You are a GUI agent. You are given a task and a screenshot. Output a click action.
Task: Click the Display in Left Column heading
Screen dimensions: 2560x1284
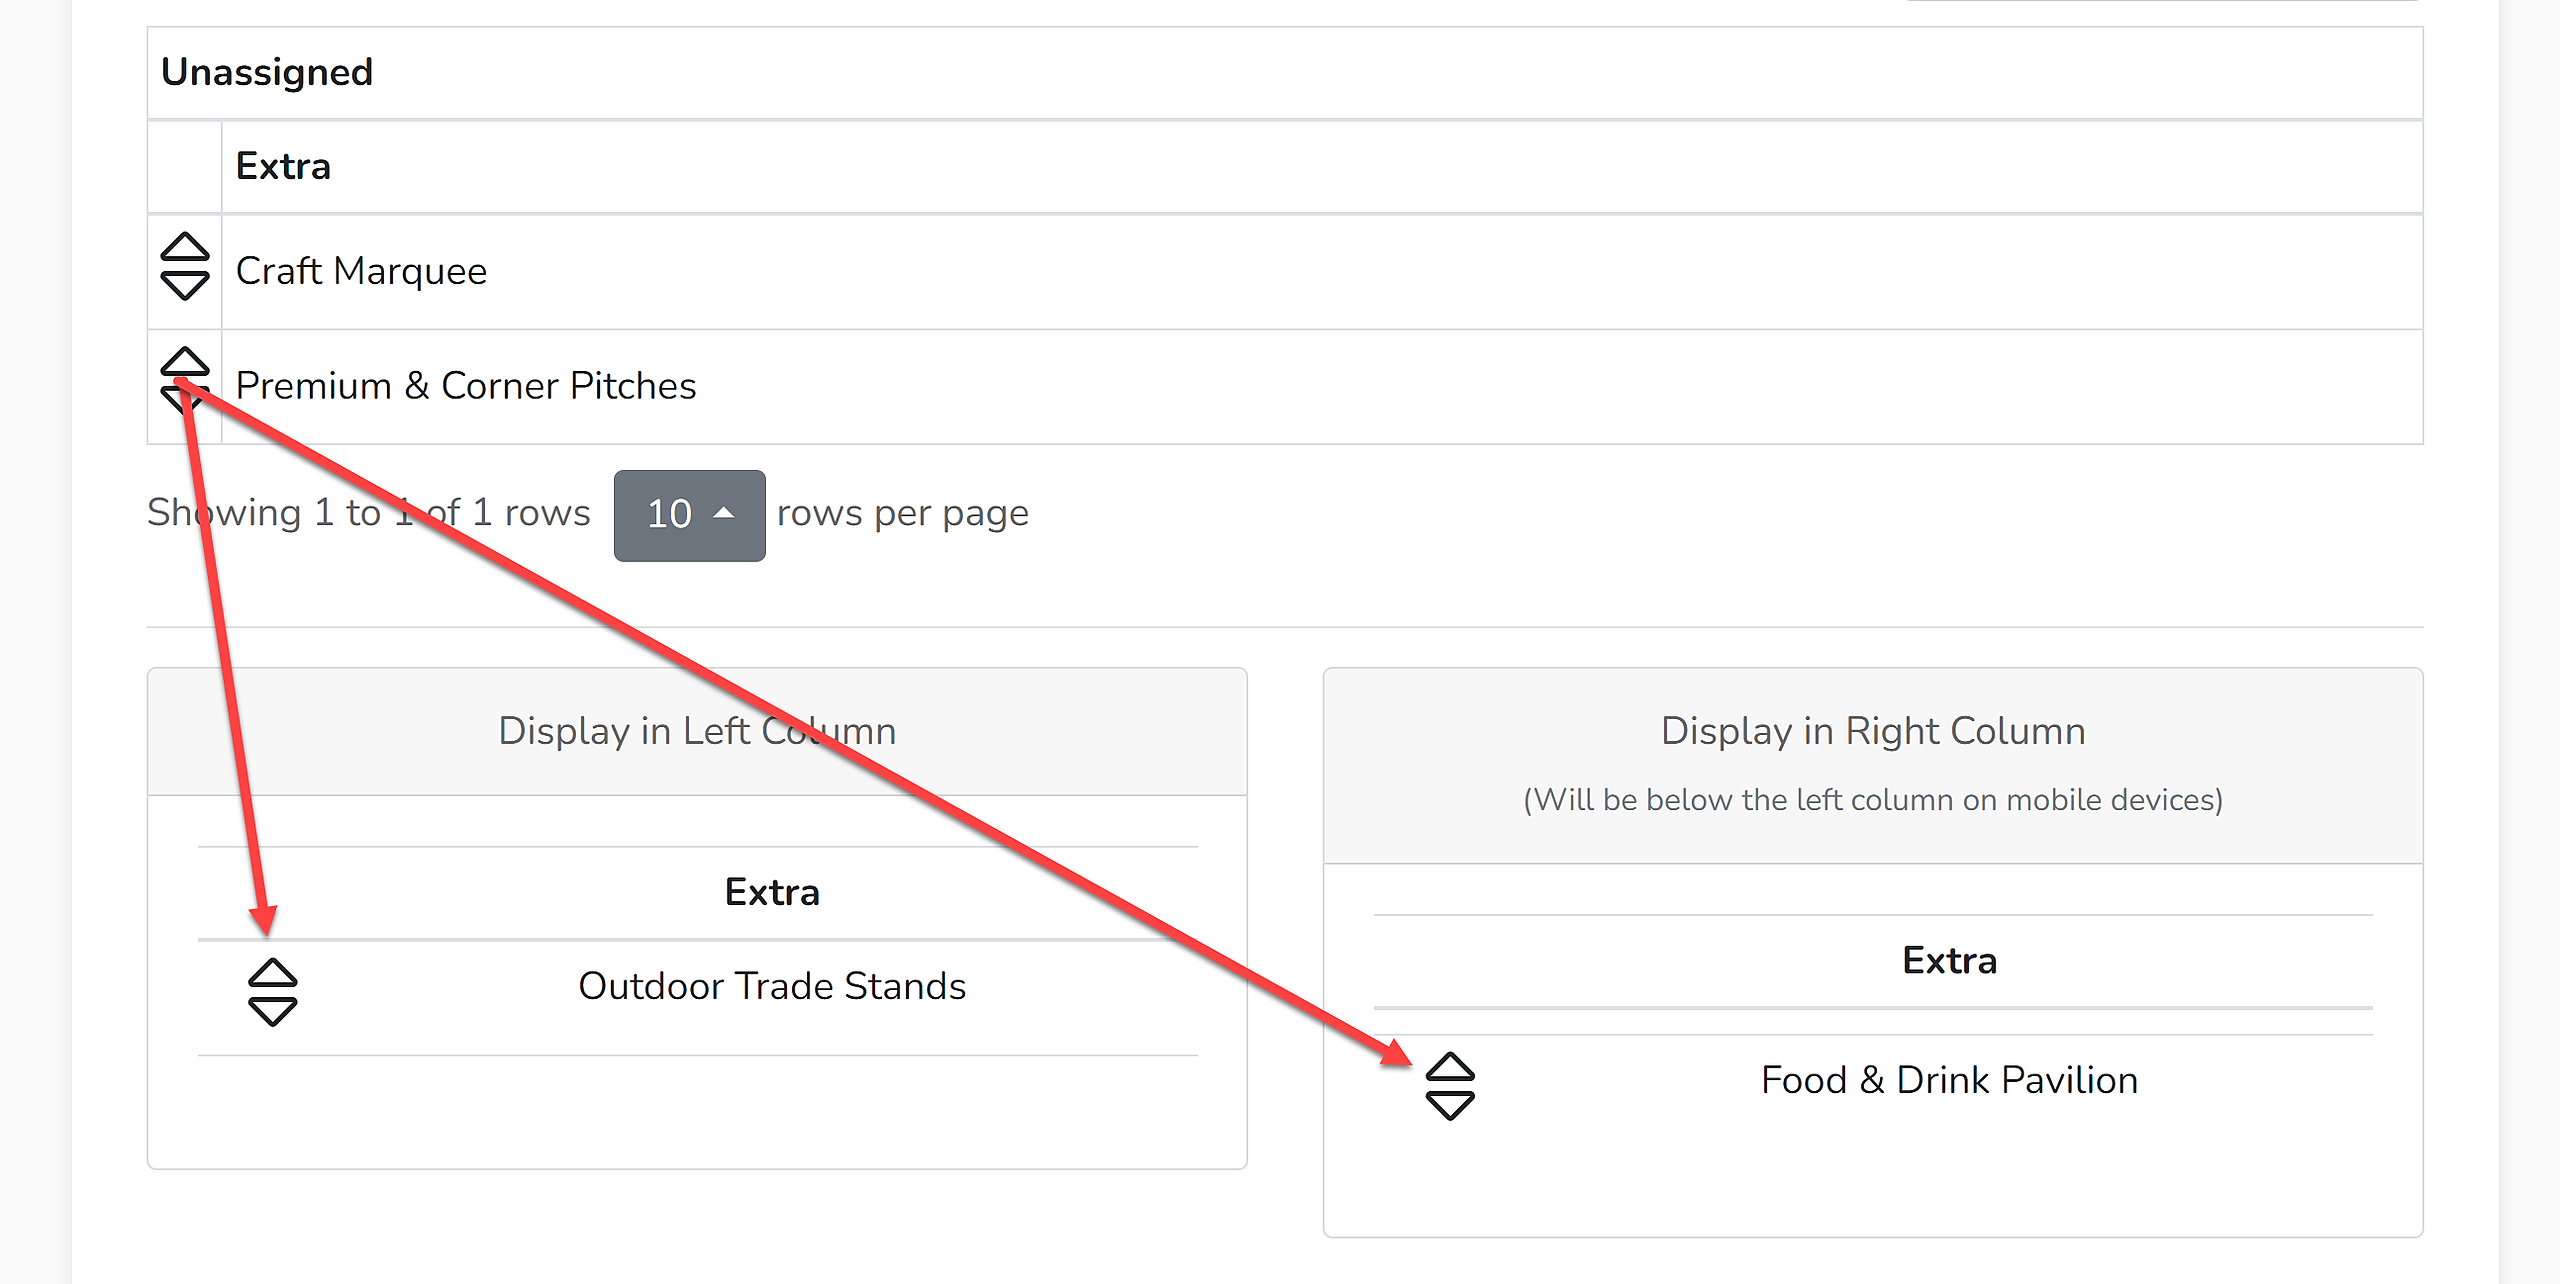tap(697, 731)
